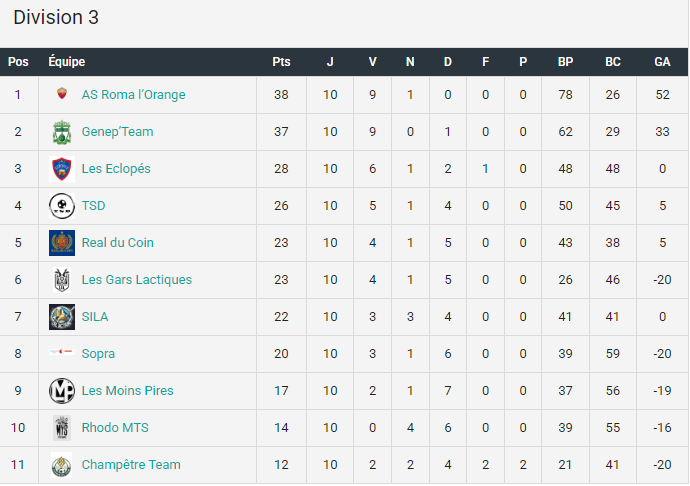The image size is (690, 486).
Task: Click the TSD circular logo
Action: [62, 206]
